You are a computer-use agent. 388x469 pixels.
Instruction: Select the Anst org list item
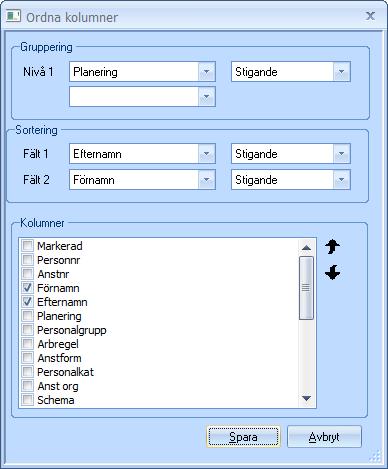pyautogui.click(x=58, y=386)
